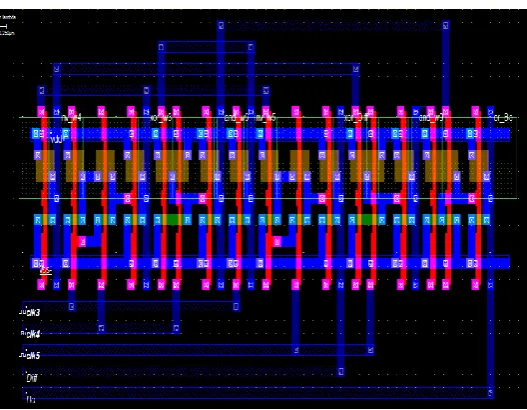Select the left via on the clock-3 bus
The height and width of the screenshot is (410, 527).
(x=71, y=306)
